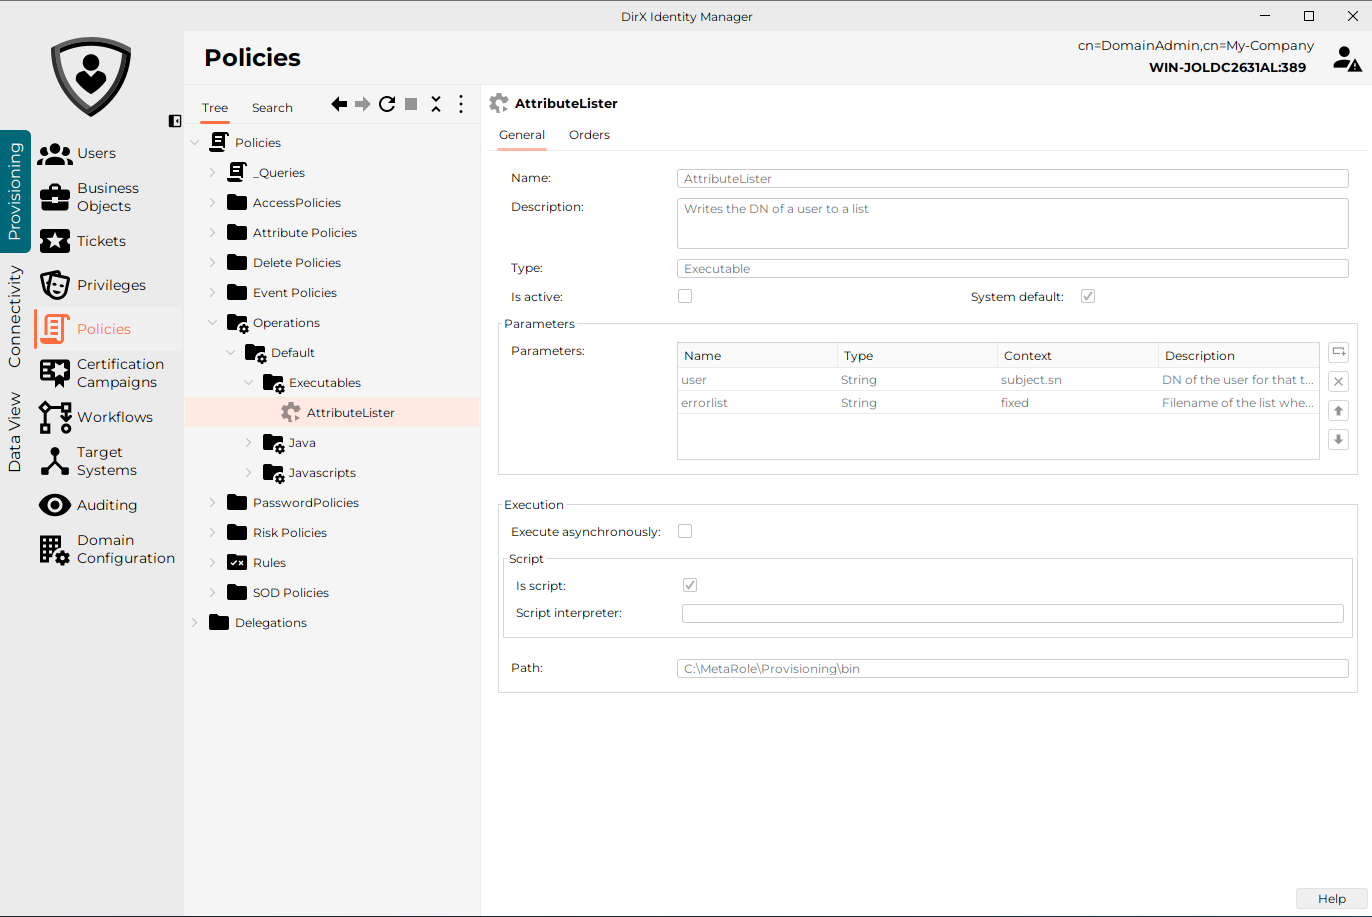The image size is (1372, 917).
Task: Click the Context column header
Action: (1078, 355)
